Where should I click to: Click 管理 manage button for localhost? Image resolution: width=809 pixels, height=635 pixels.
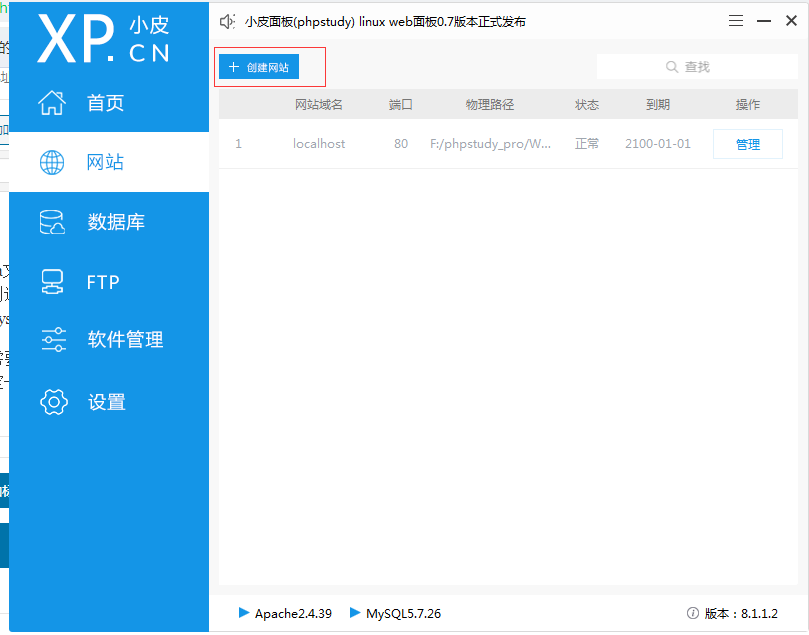pos(748,144)
